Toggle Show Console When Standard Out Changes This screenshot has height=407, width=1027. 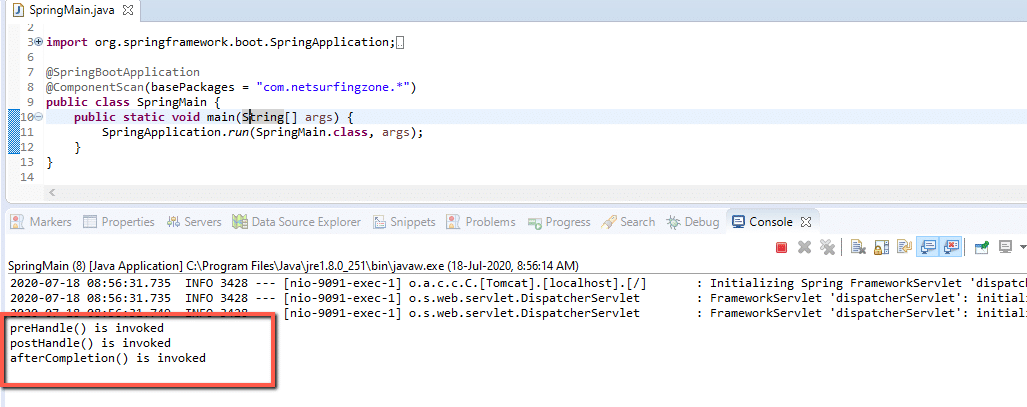(x=927, y=247)
